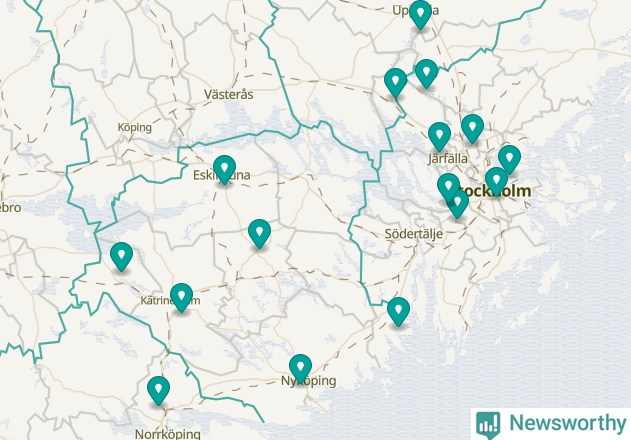The image size is (631, 440).
Task: Click the map pin on Uppsala
Action: click(x=421, y=15)
